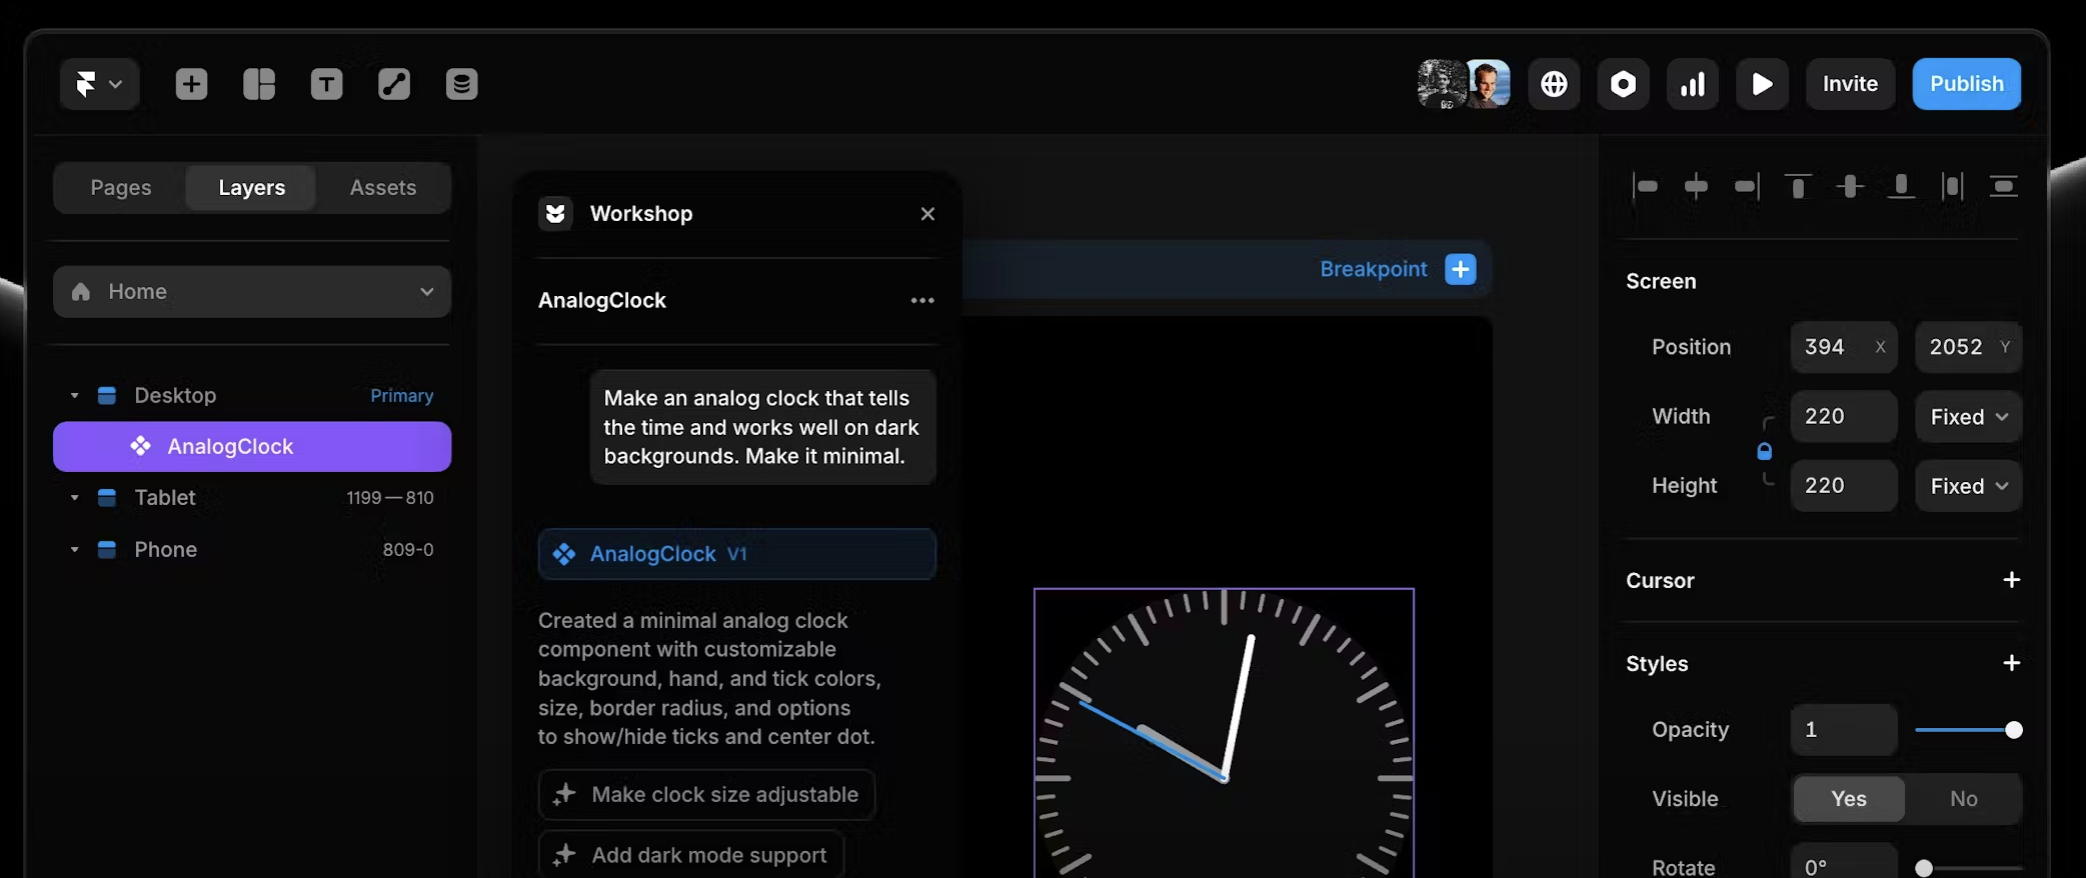Click align horizontal center icon
Screen dimensions: 2086x878
click(1696, 187)
